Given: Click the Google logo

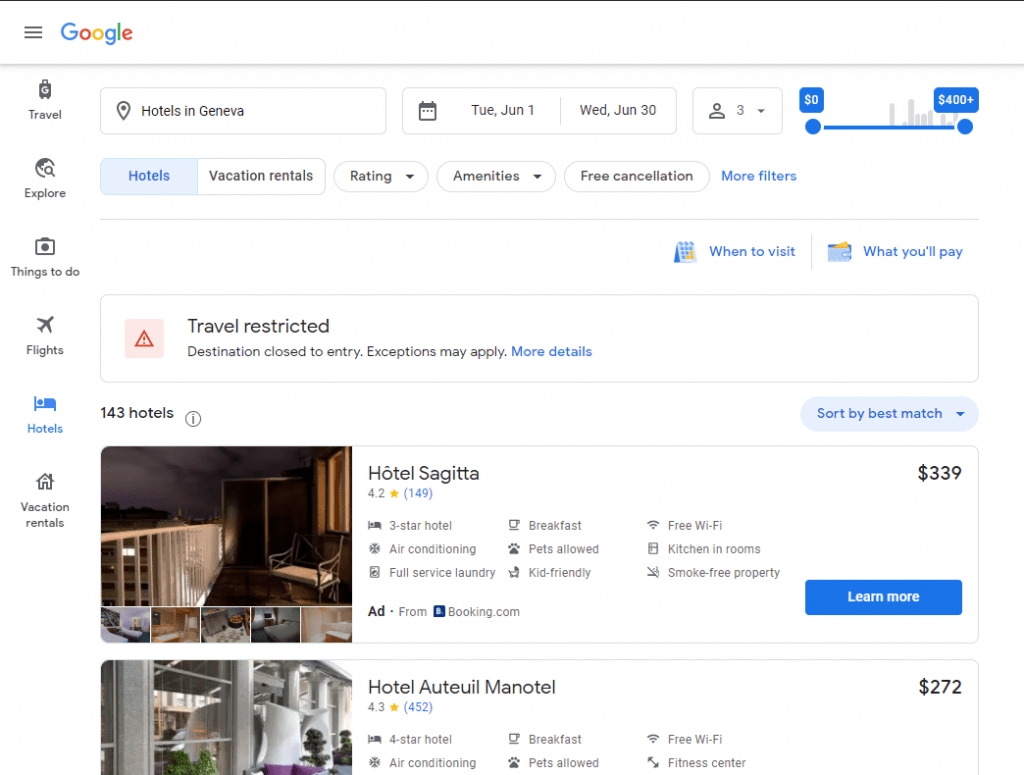Looking at the screenshot, I should pyautogui.click(x=97, y=33).
